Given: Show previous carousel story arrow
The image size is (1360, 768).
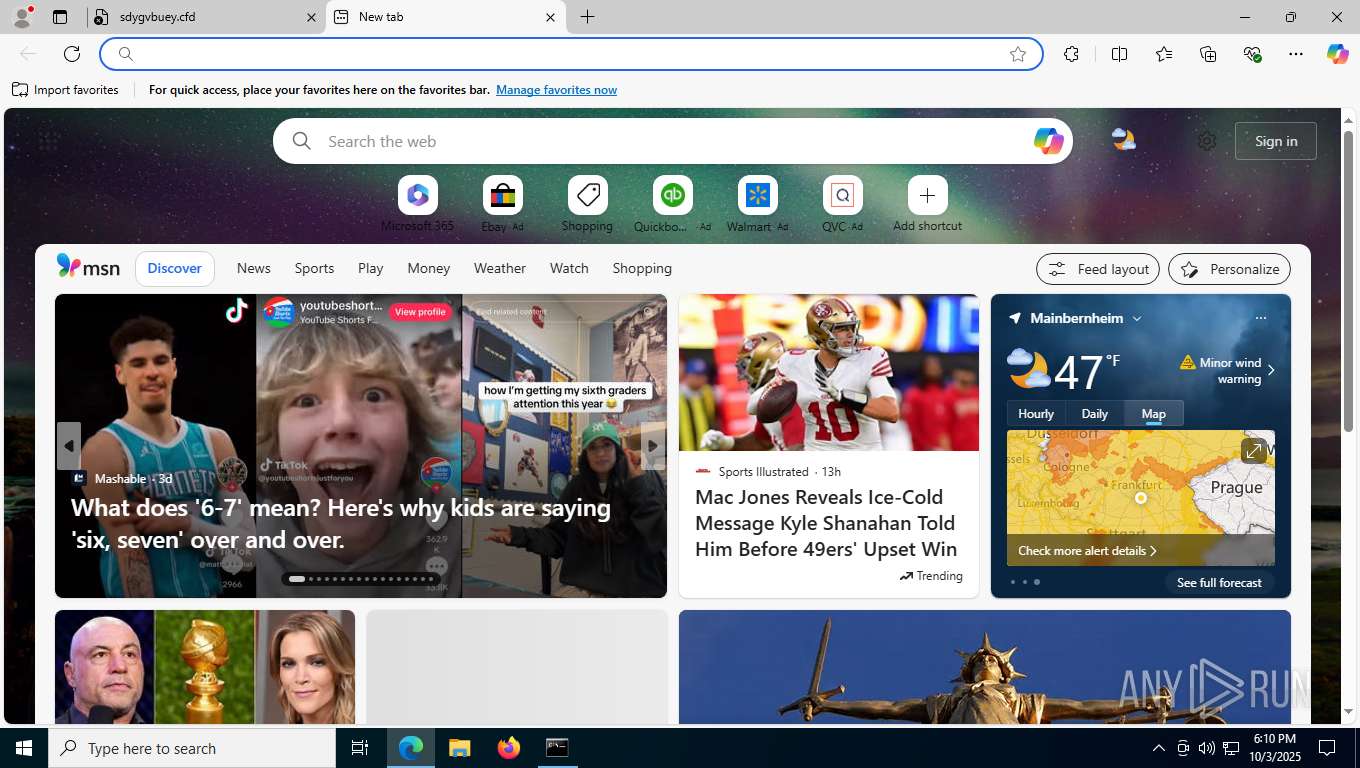Looking at the screenshot, I should pyautogui.click(x=69, y=446).
